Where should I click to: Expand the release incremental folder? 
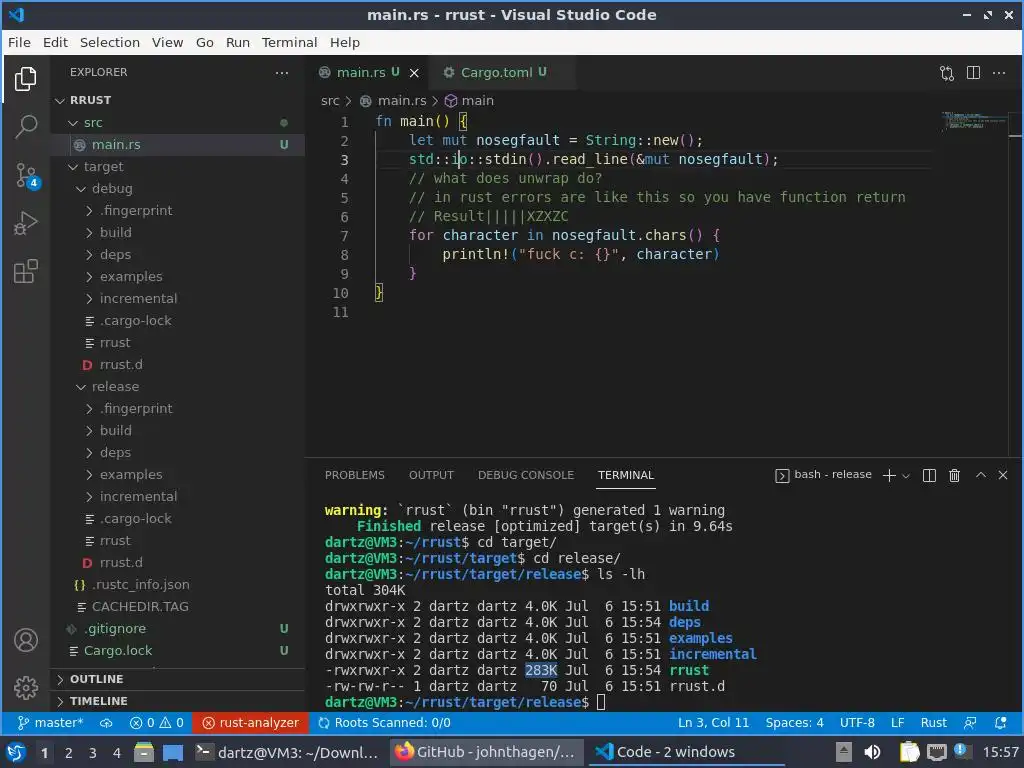178,496
